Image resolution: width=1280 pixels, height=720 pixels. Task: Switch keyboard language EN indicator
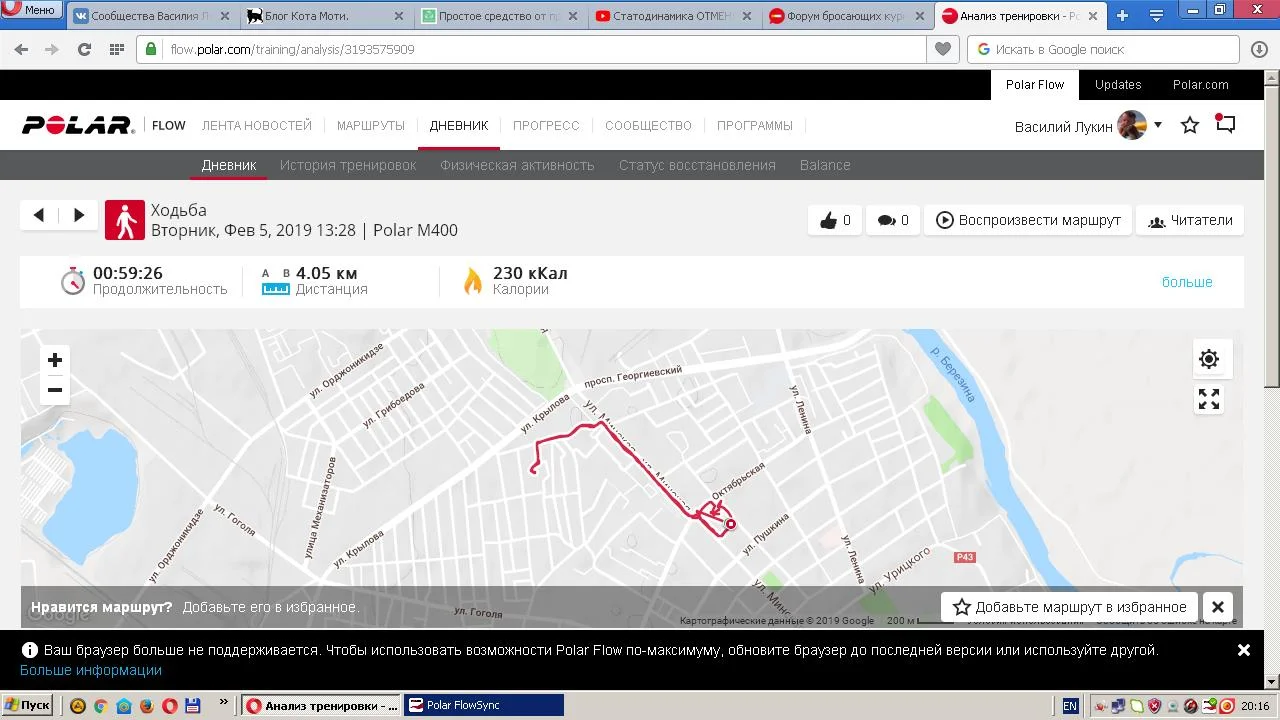click(x=1070, y=706)
